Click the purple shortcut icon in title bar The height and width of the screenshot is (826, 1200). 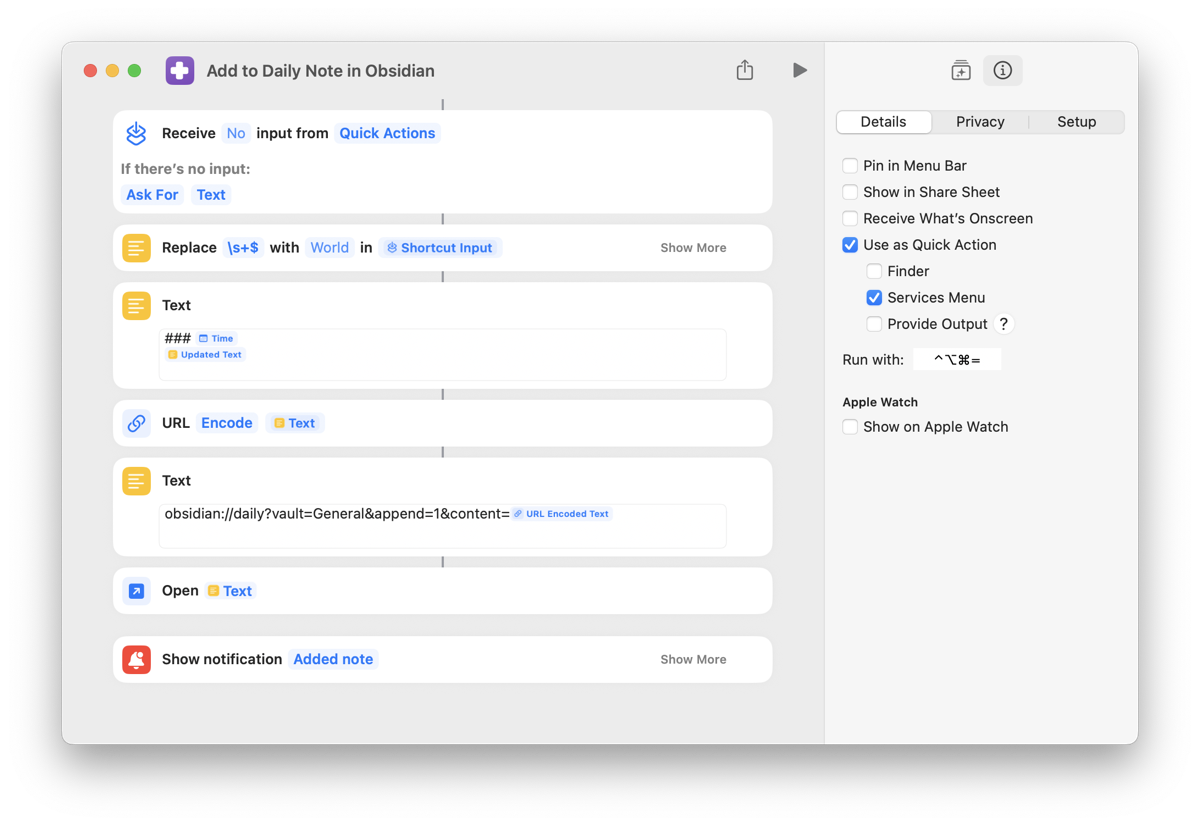[x=180, y=71]
